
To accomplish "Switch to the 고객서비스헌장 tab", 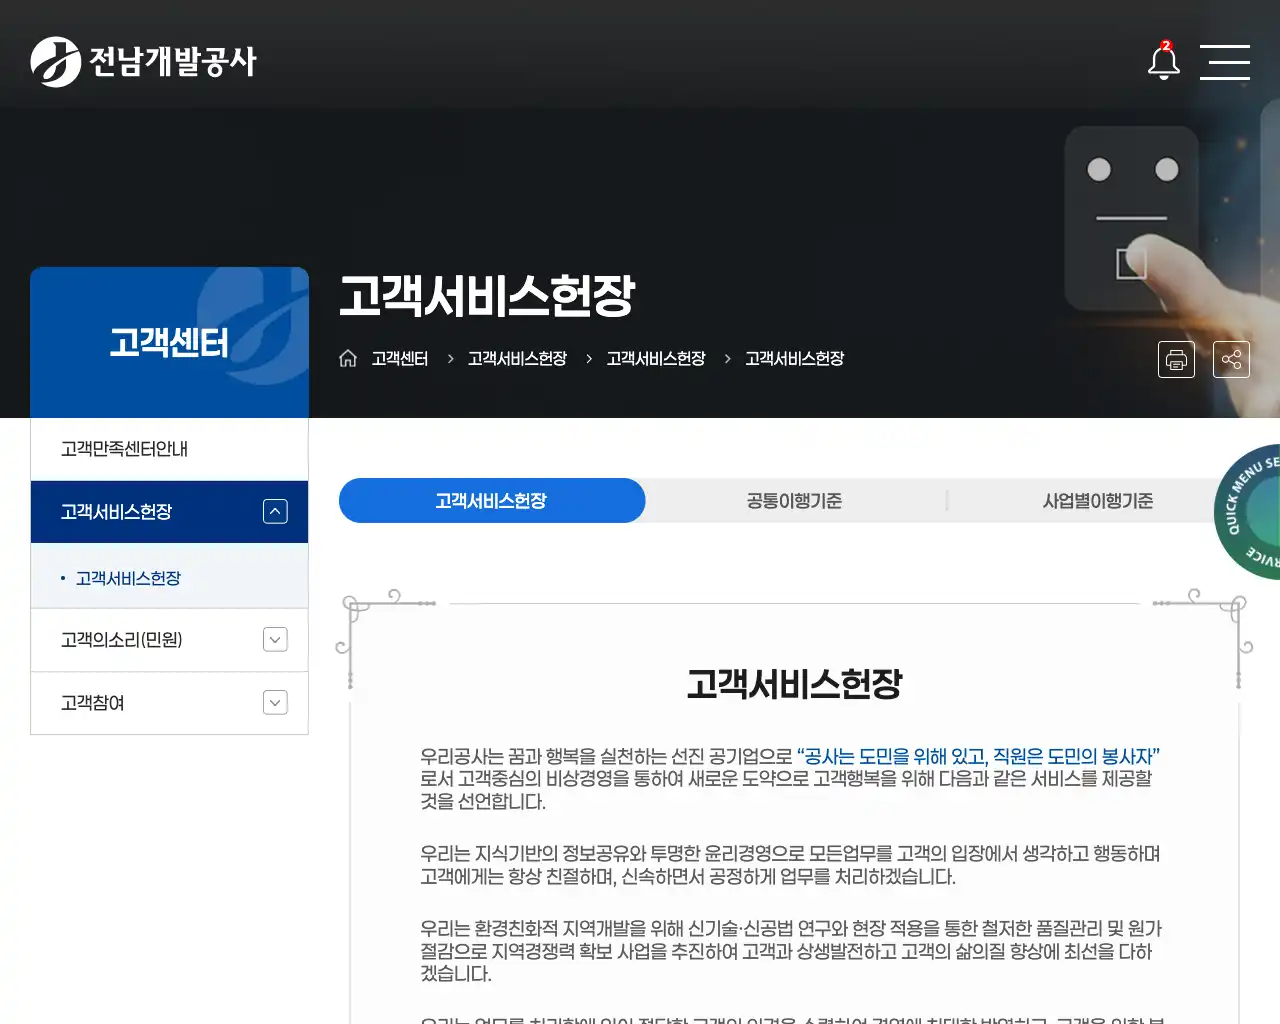I will click(x=492, y=500).
